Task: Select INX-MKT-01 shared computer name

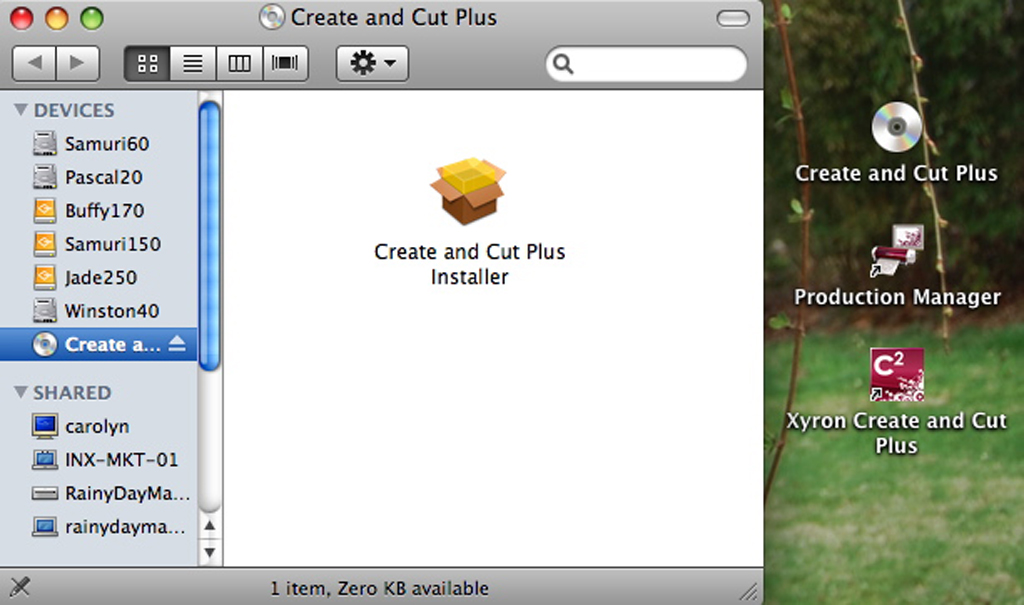Action: pos(121,460)
